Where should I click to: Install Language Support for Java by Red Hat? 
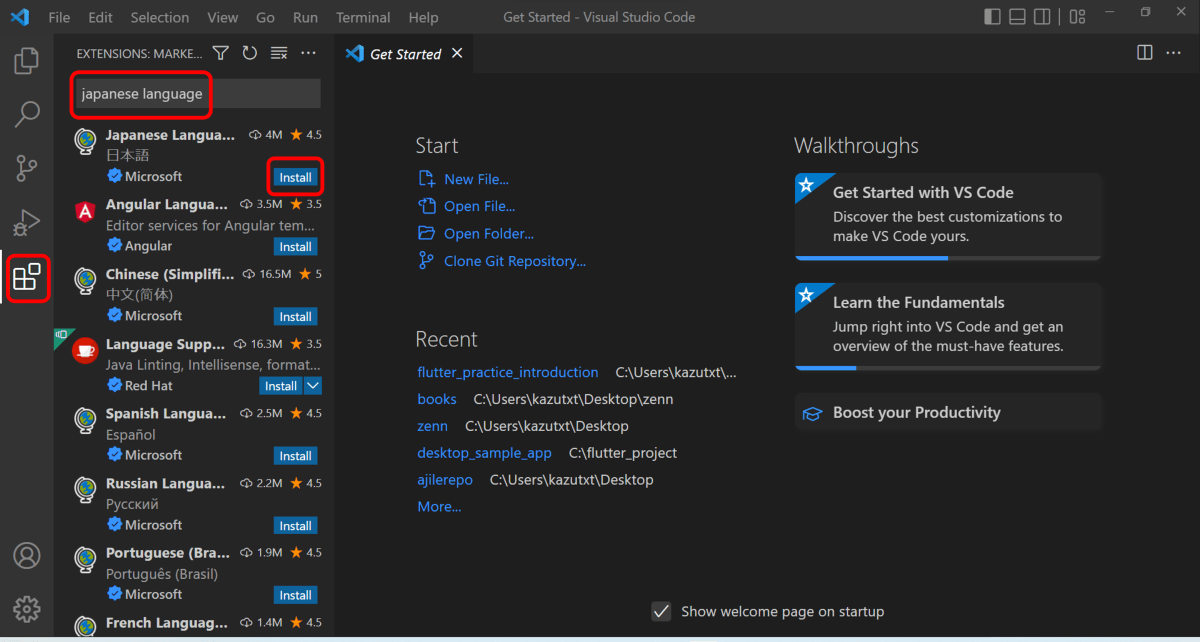[x=281, y=386]
